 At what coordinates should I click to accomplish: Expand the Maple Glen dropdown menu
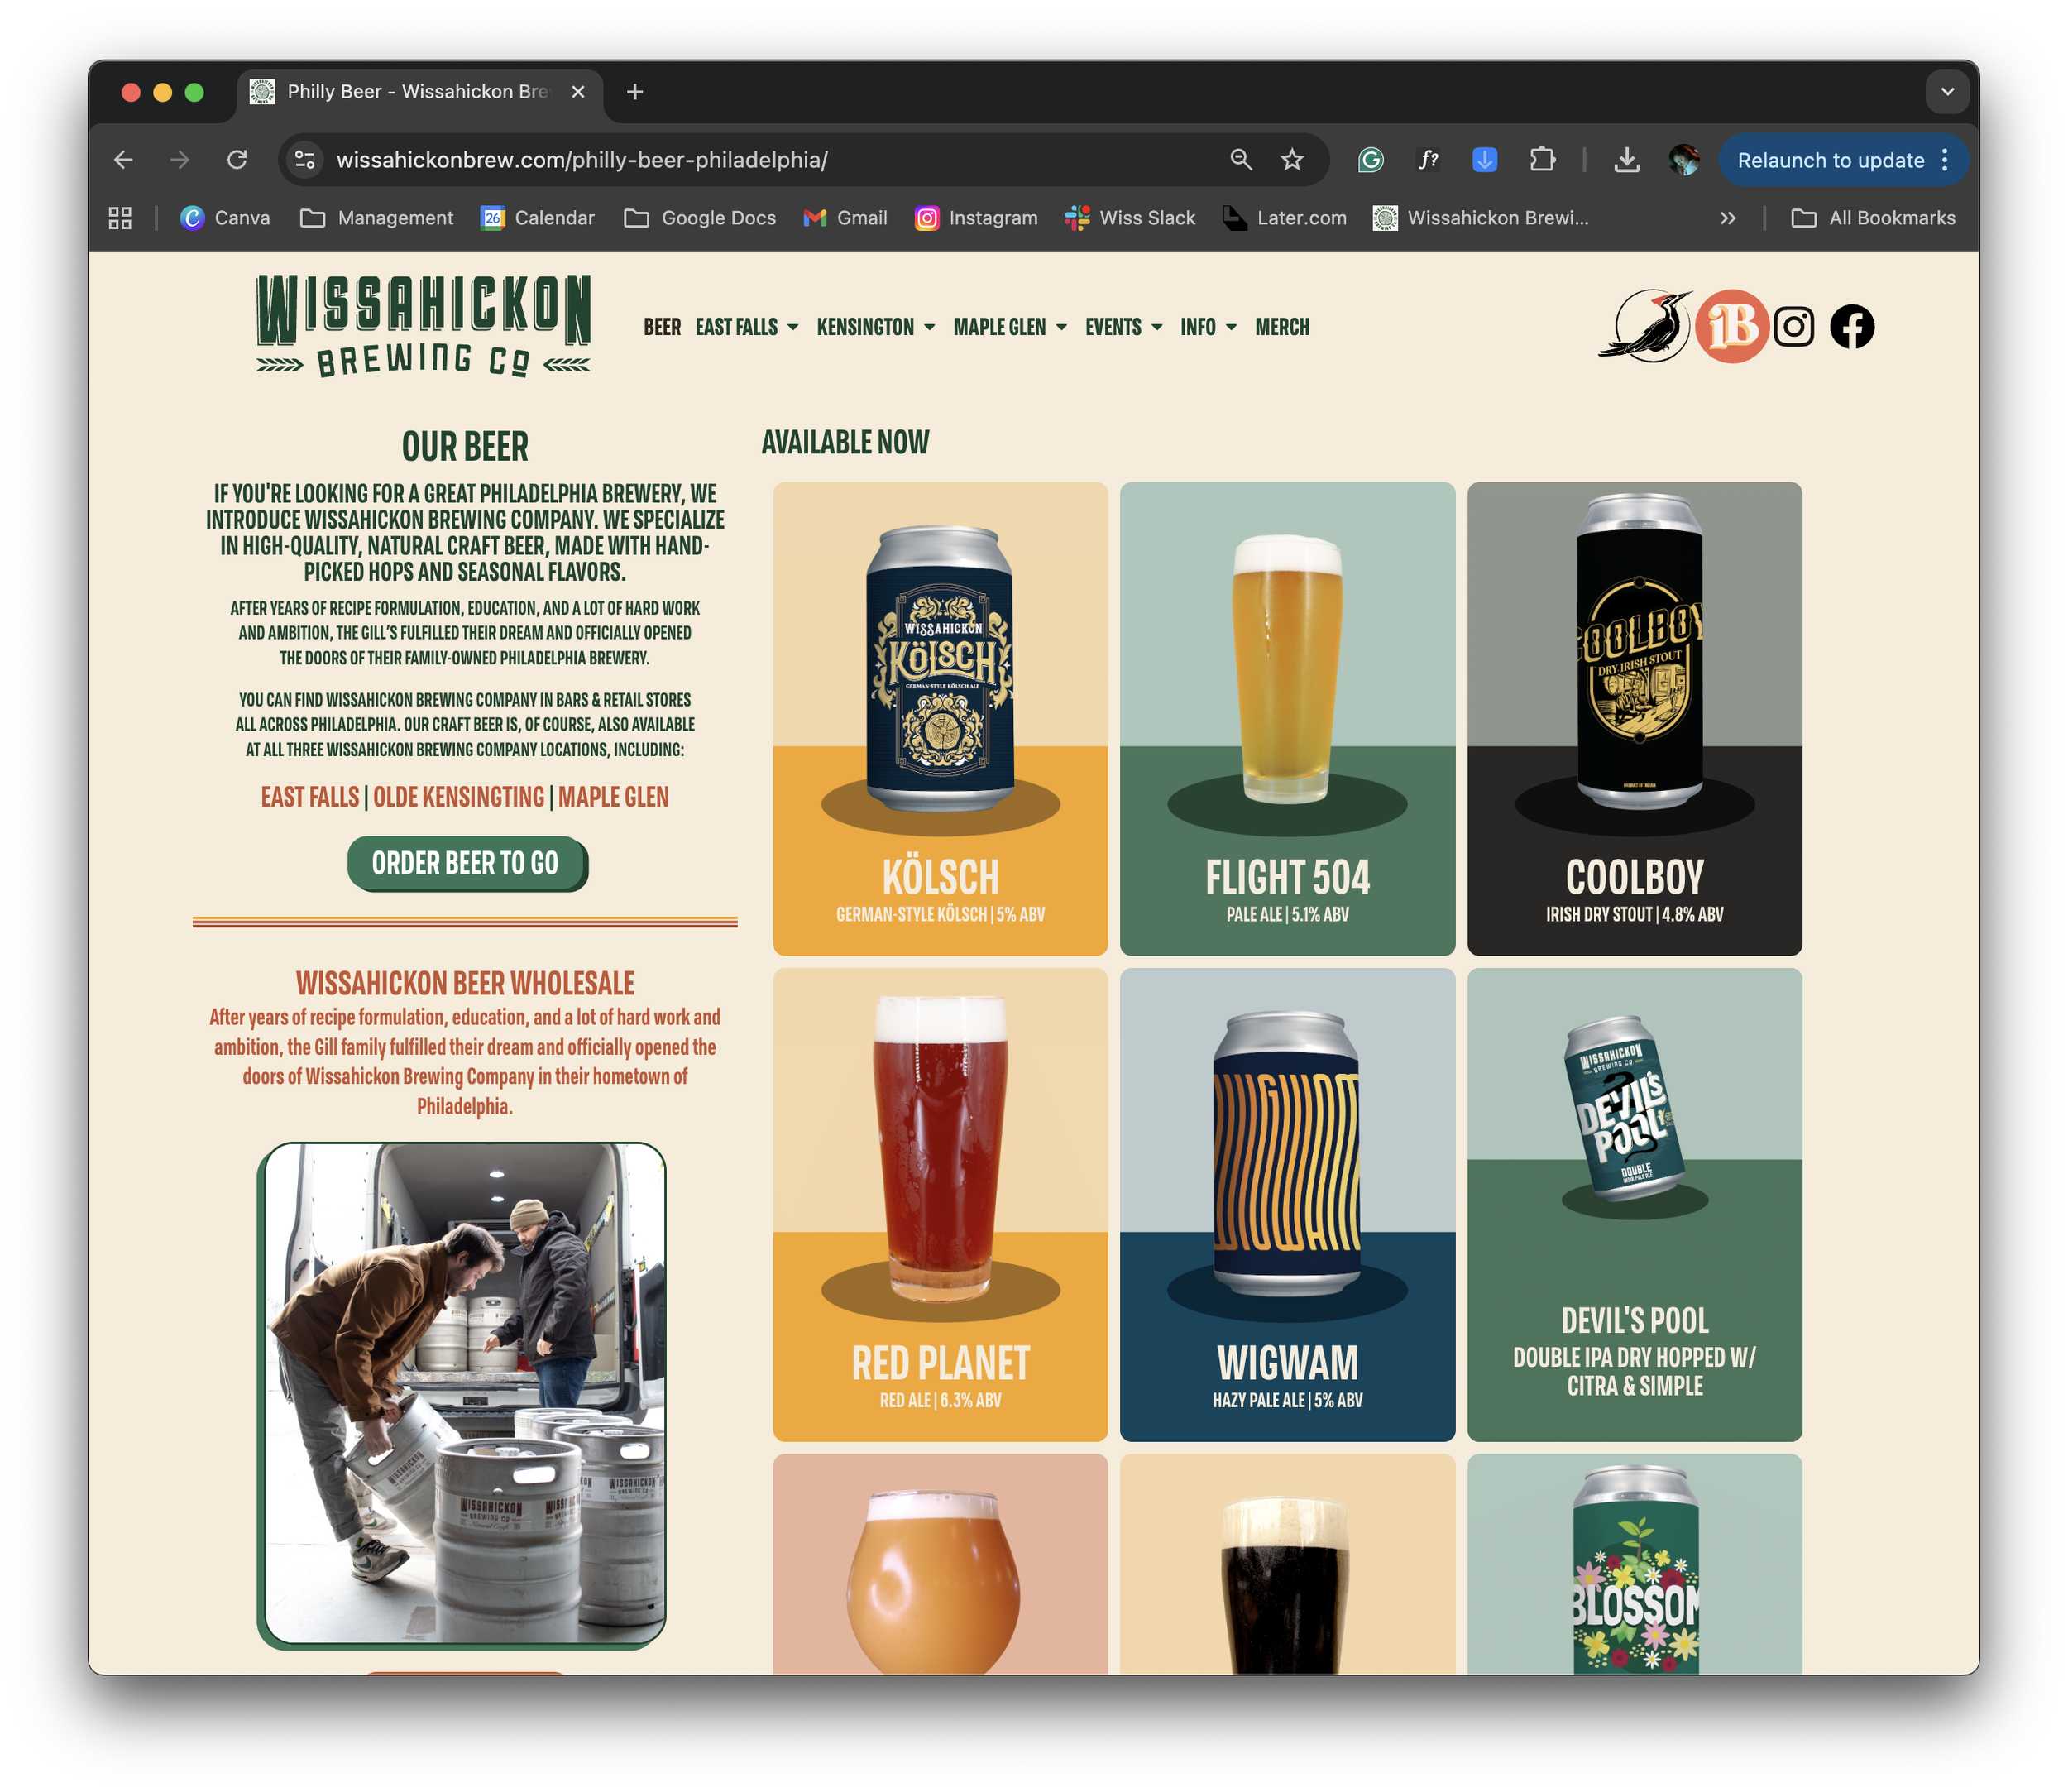[x=1010, y=327]
